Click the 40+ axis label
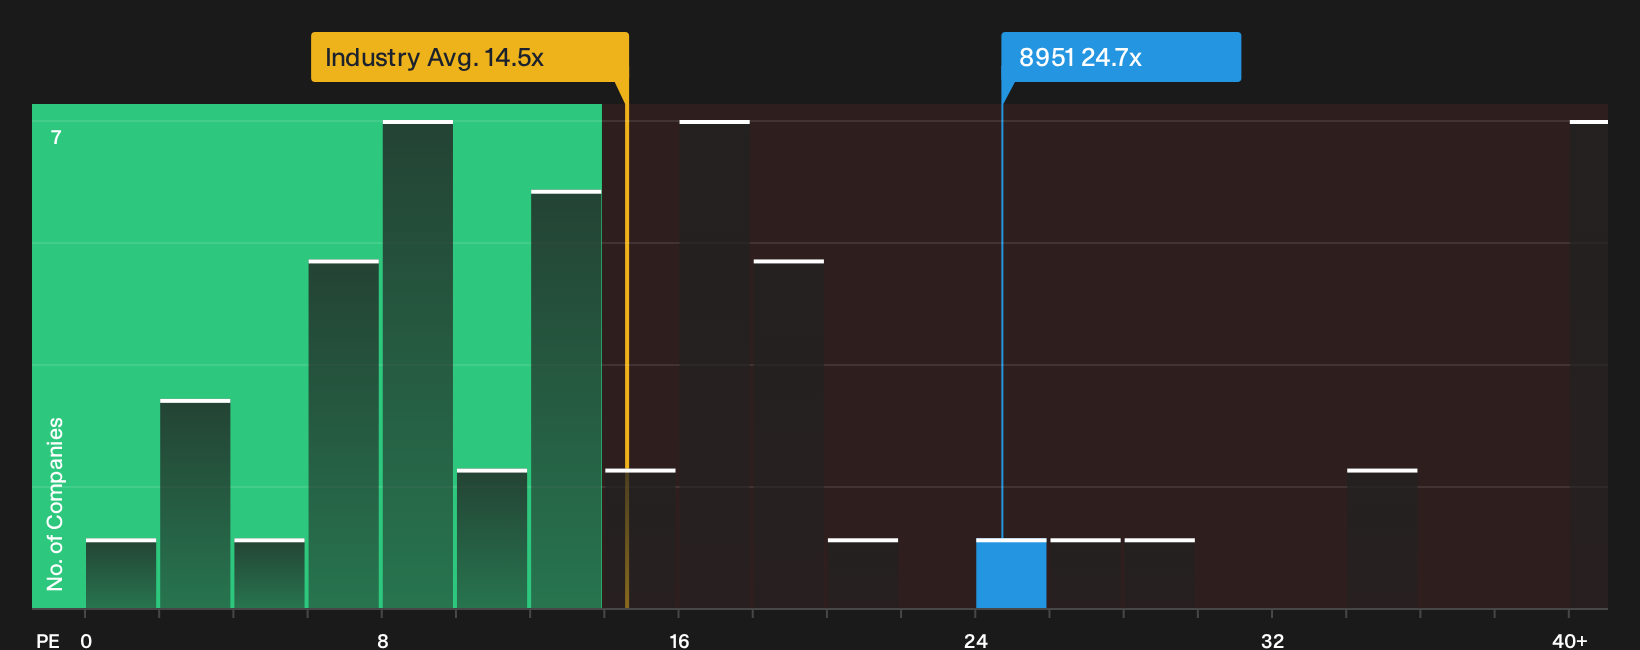1640x650 pixels. pos(1569,640)
